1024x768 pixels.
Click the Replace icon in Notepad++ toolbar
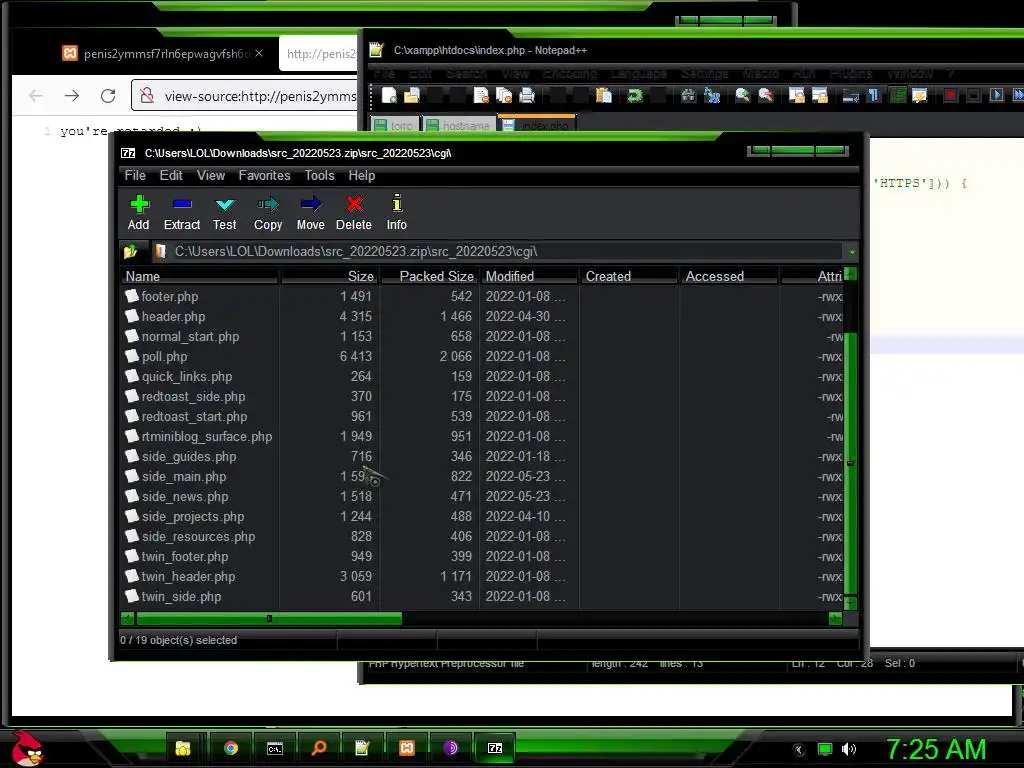pos(712,95)
